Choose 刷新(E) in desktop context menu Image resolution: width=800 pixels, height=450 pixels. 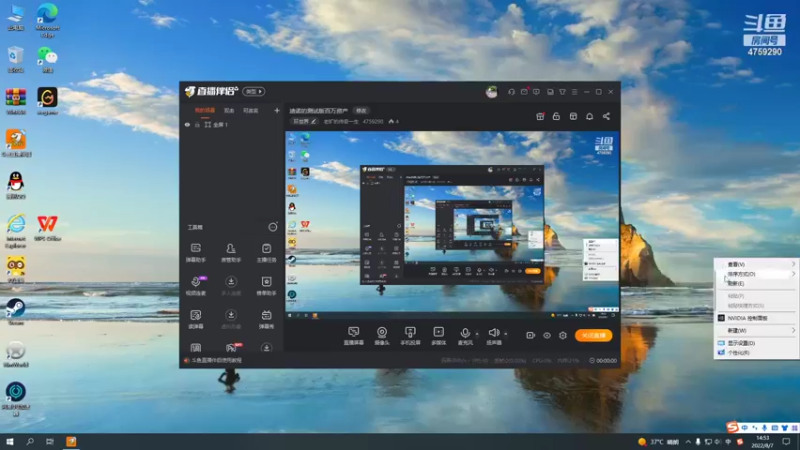point(757,283)
